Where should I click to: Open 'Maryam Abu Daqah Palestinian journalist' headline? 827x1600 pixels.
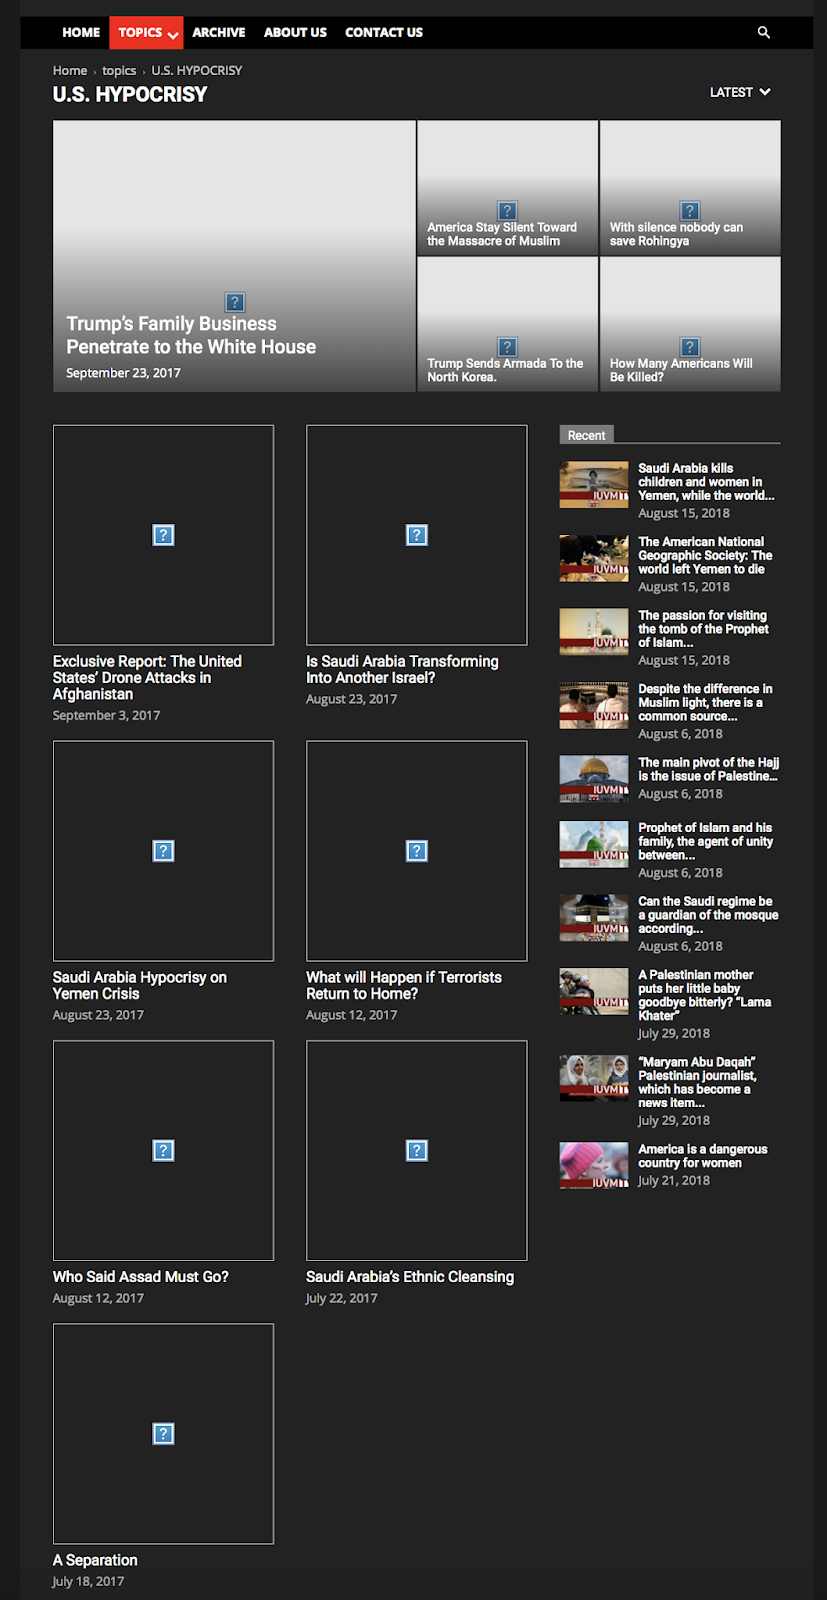697,1082
